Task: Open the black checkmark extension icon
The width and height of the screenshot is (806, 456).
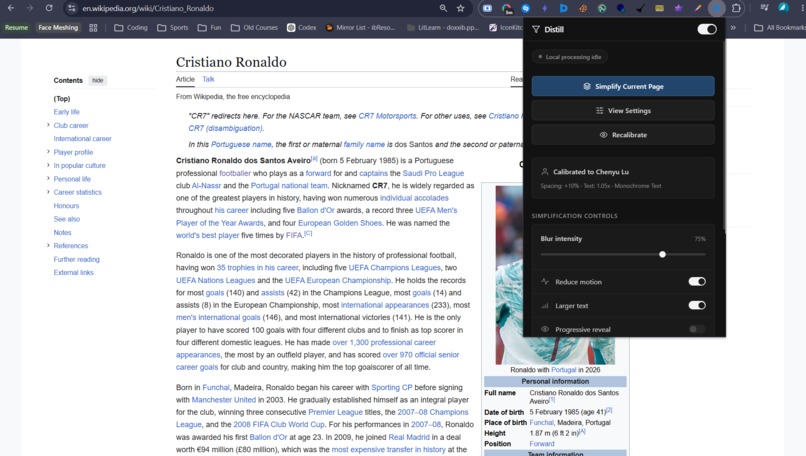Action: click(x=640, y=8)
